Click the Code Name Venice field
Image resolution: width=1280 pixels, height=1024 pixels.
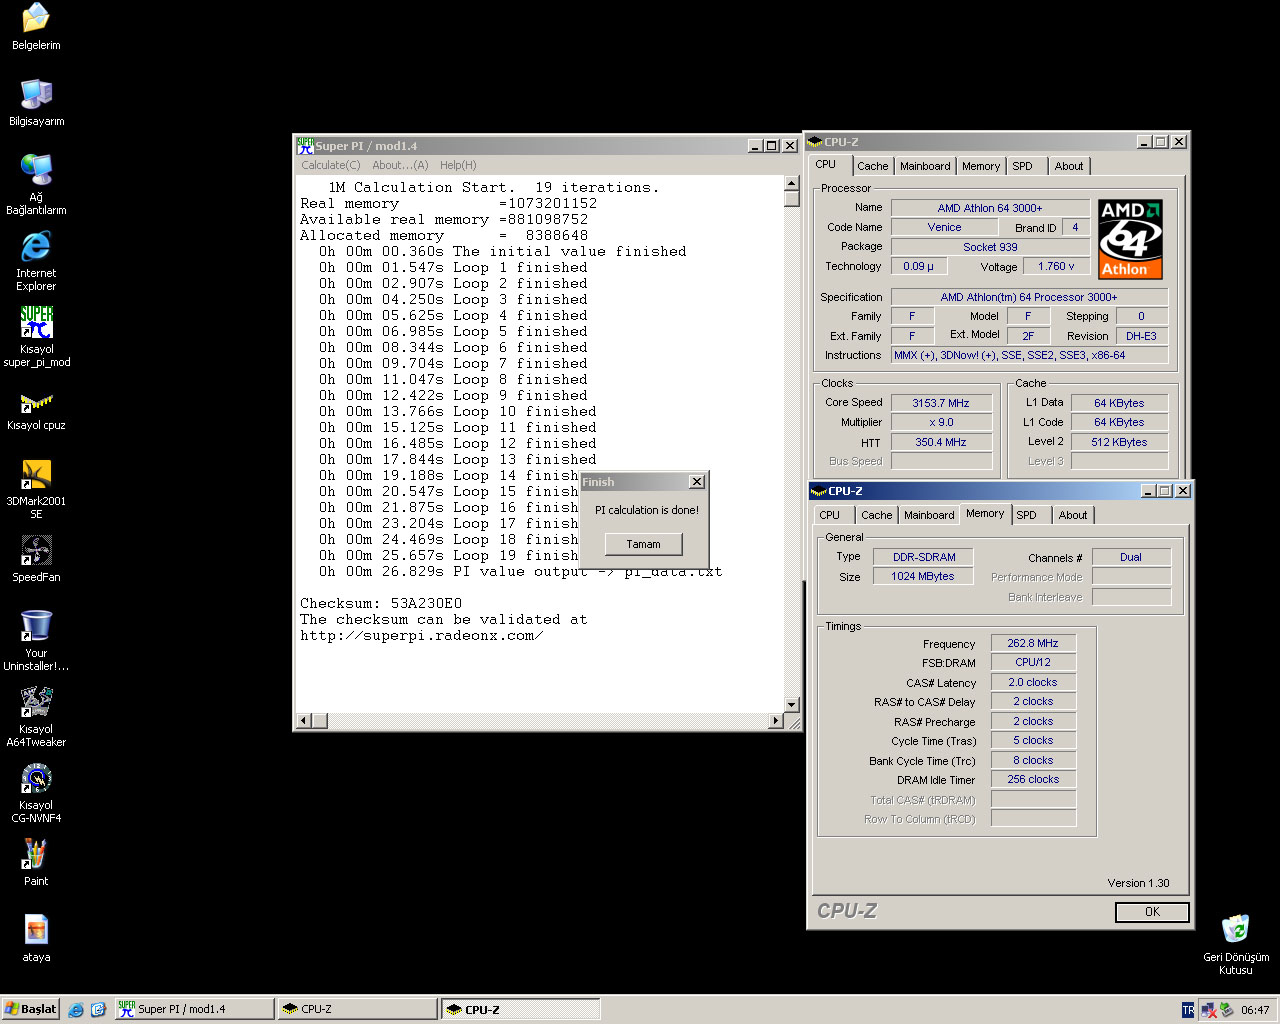(x=944, y=227)
